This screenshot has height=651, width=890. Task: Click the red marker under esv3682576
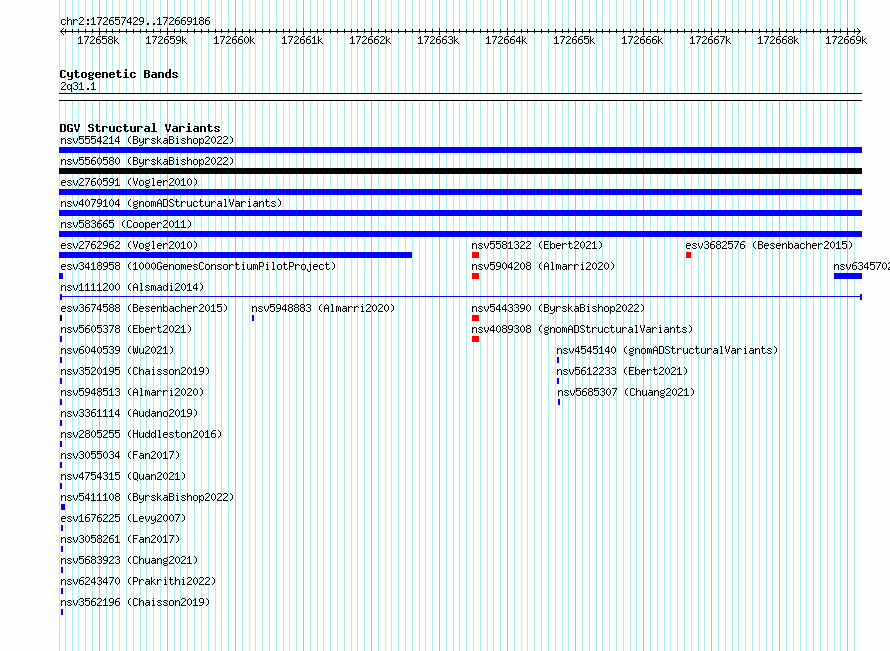(x=689, y=255)
